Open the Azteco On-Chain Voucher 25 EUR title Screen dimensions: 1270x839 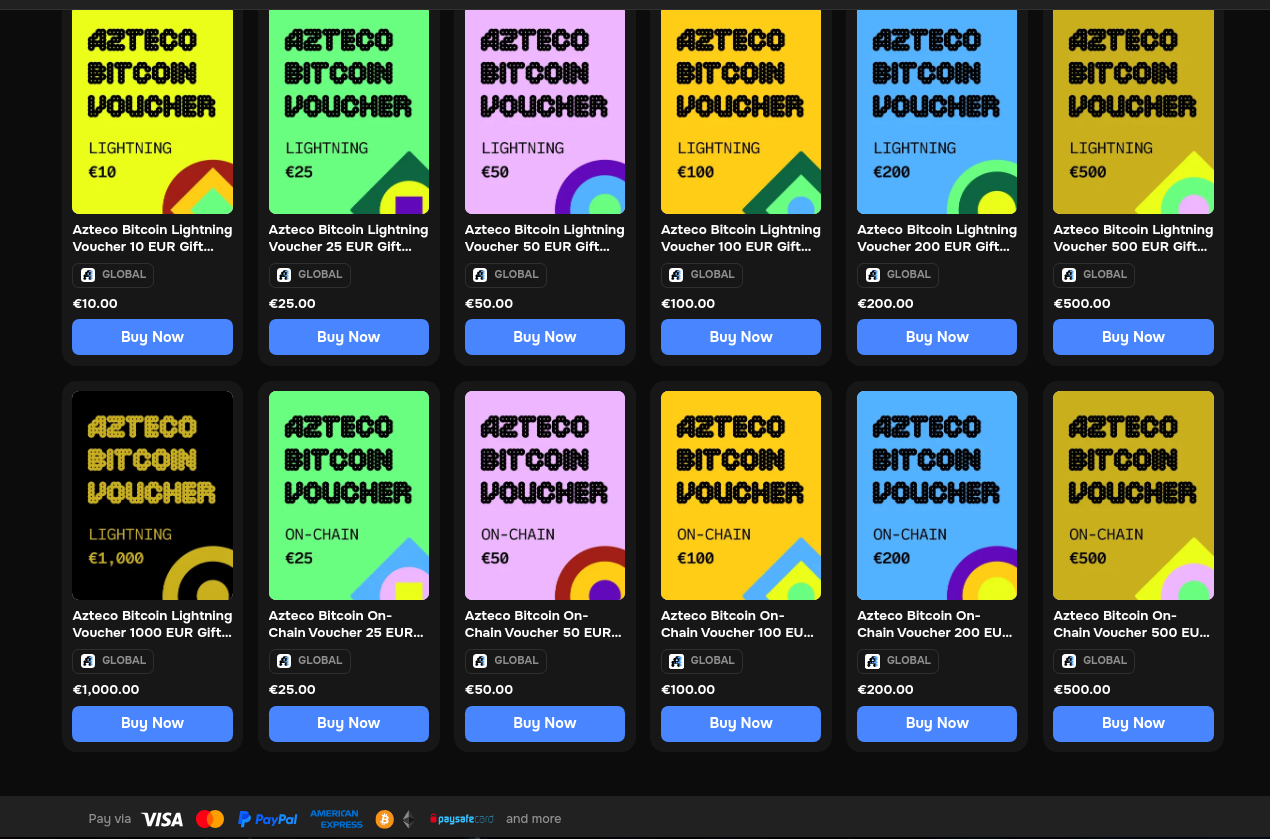345,623
